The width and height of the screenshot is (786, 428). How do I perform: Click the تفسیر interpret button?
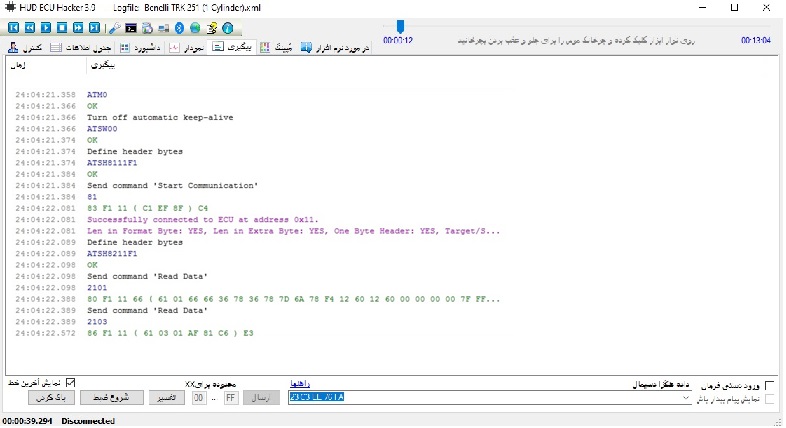coord(166,397)
